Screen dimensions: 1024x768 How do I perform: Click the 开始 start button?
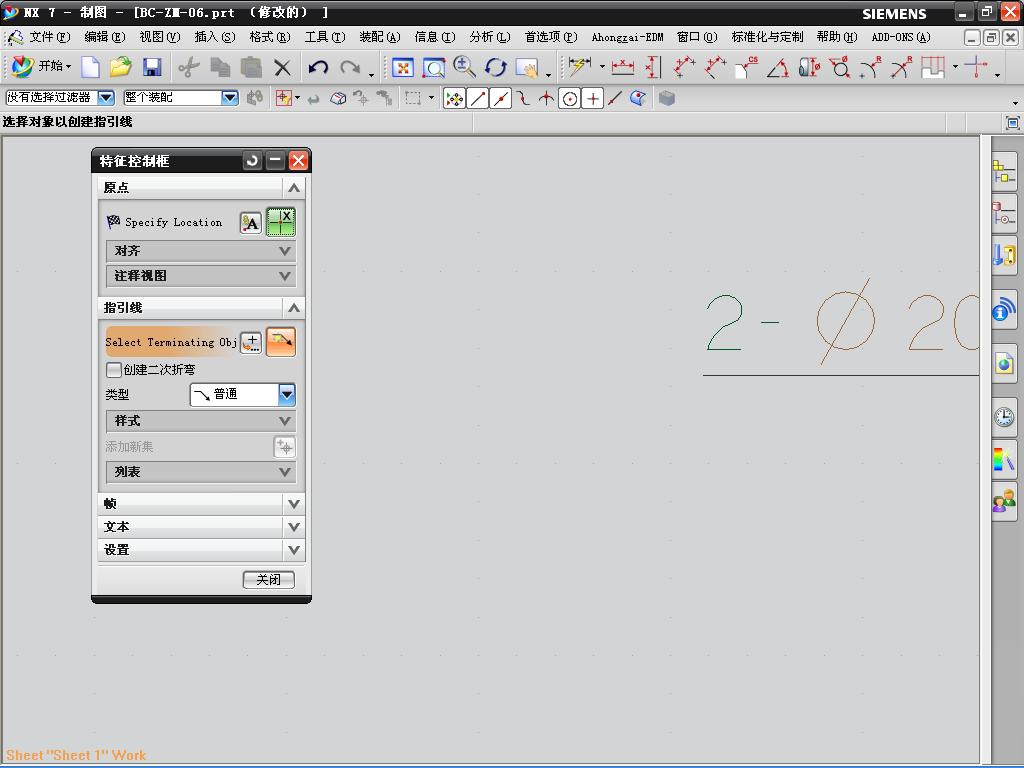click(x=40, y=66)
